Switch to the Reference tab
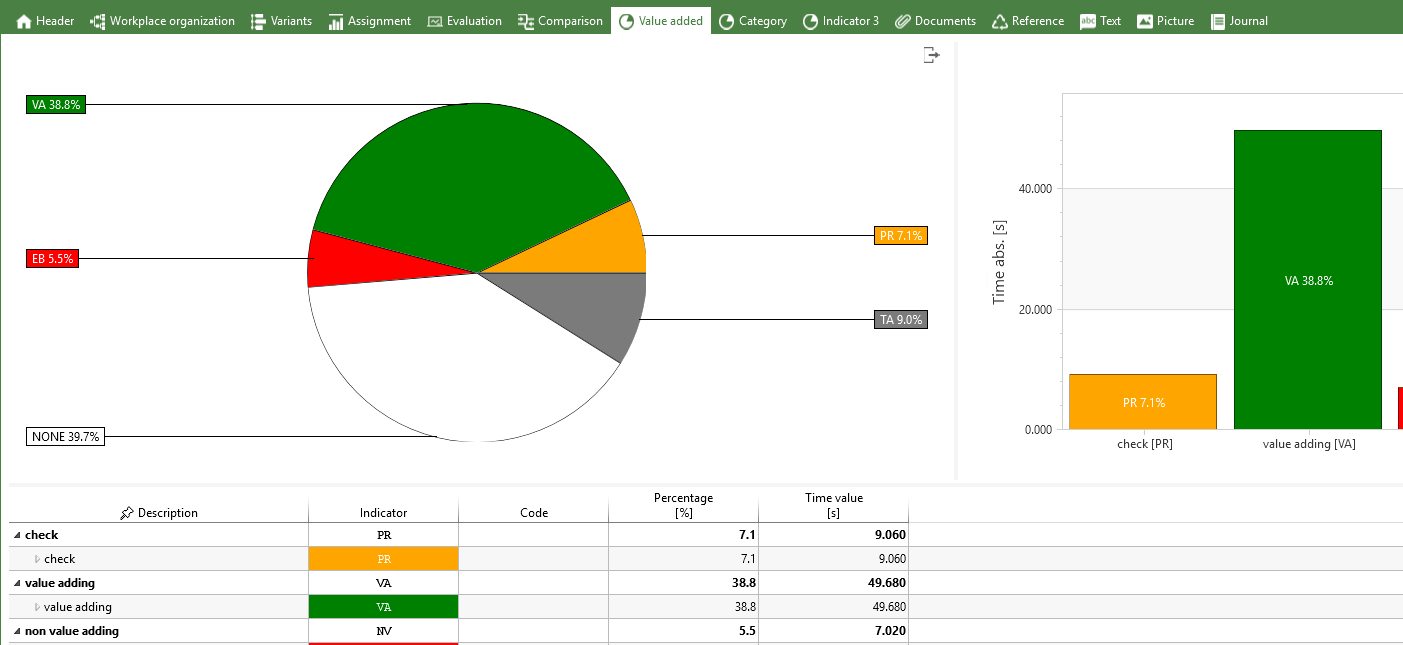 [x=1027, y=21]
